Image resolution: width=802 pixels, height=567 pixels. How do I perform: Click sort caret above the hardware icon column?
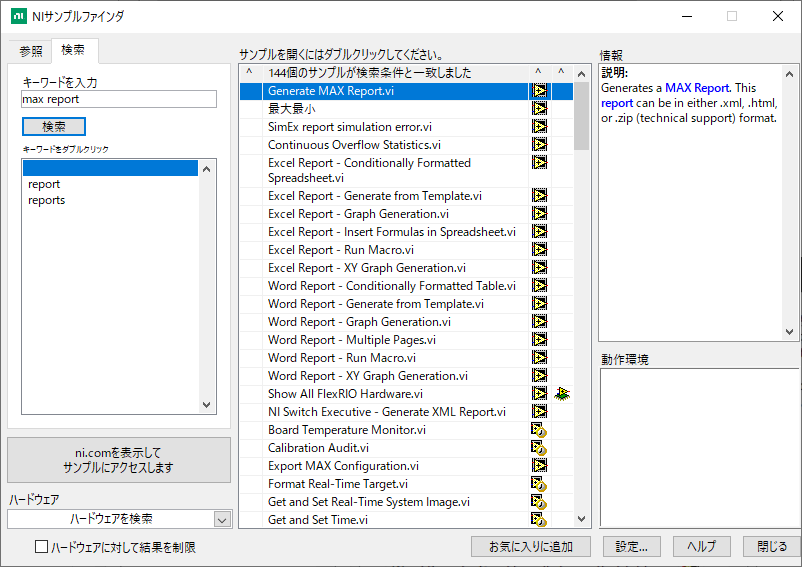(x=561, y=72)
